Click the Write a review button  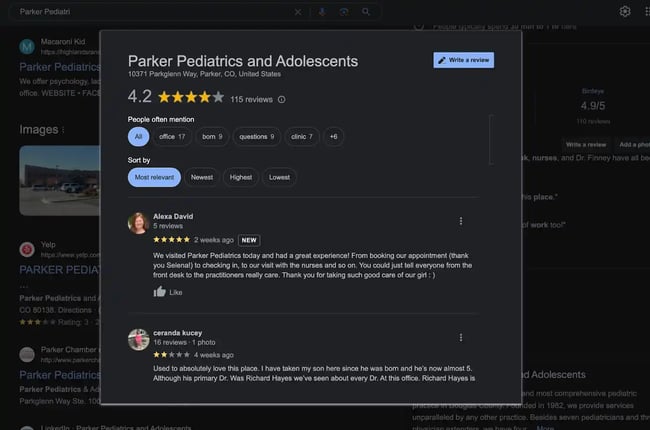click(x=464, y=60)
